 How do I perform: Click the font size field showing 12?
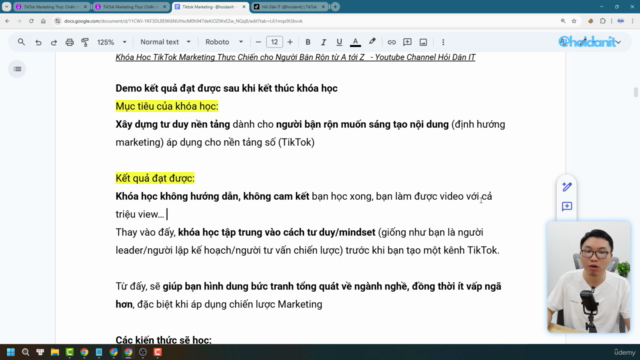point(274,42)
